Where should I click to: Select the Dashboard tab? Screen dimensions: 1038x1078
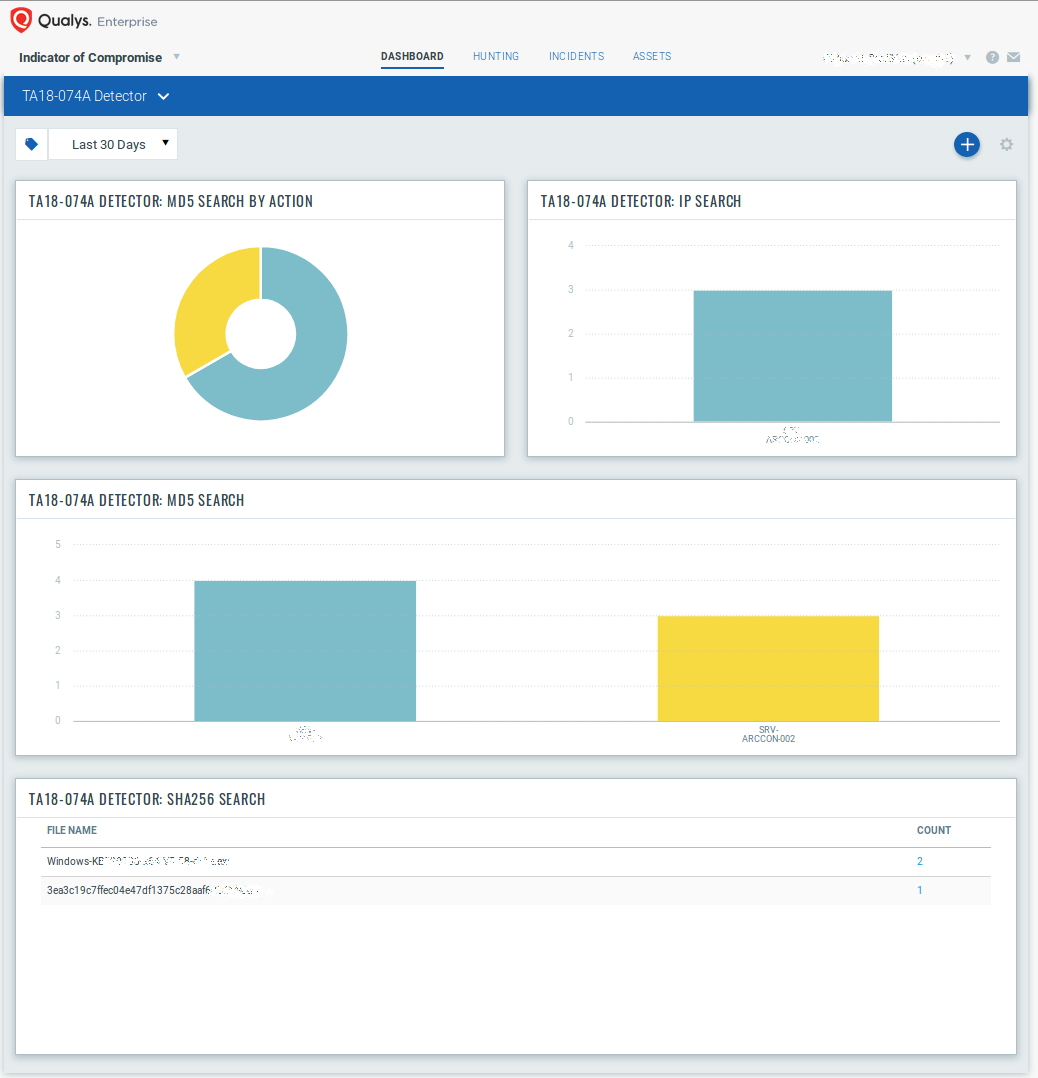pos(412,57)
